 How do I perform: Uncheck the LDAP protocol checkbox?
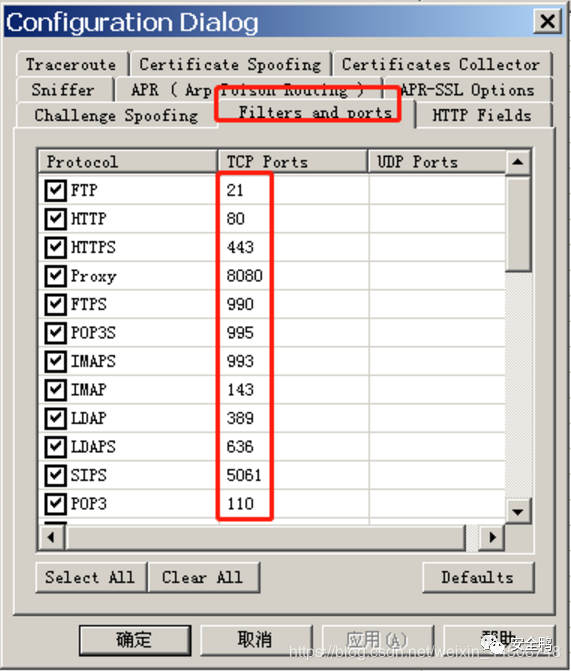click(56, 419)
